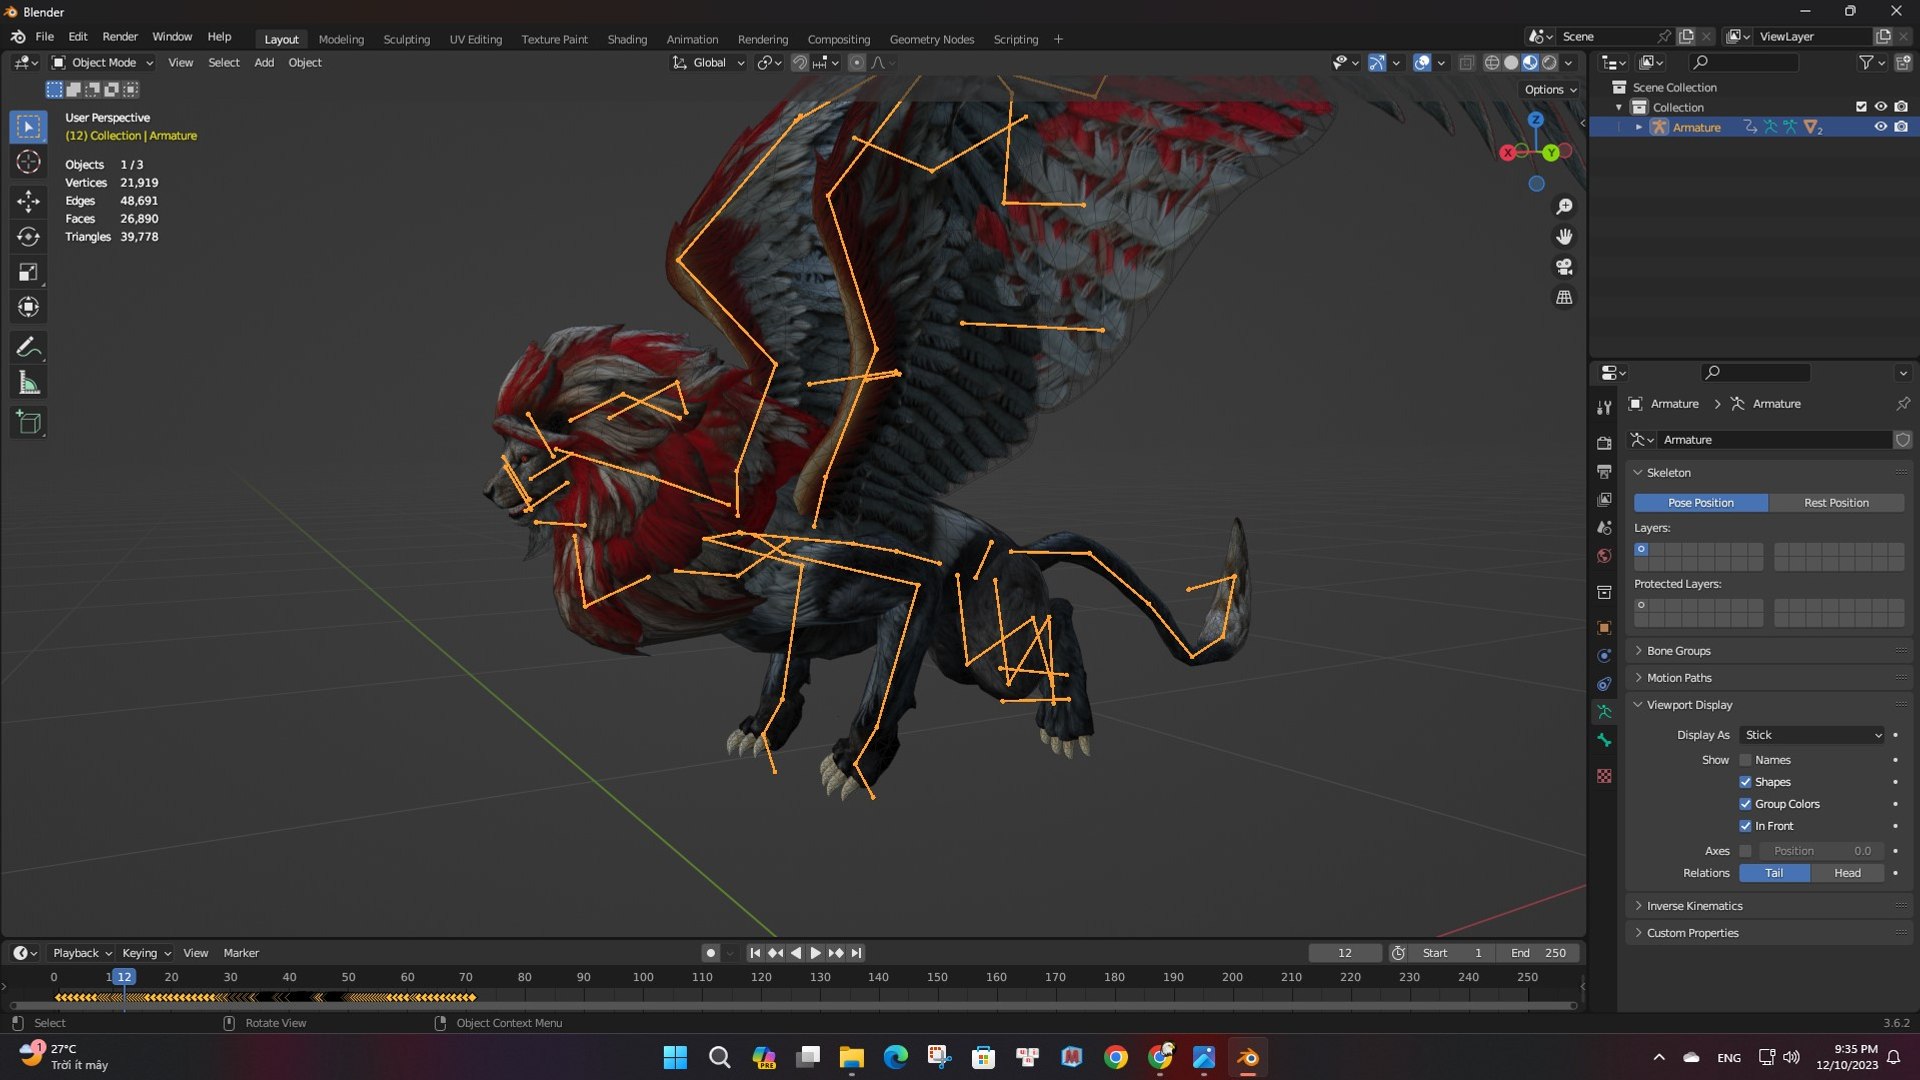The image size is (1920, 1080).
Task: Uncheck the Group Colors checkbox
Action: click(x=1745, y=804)
